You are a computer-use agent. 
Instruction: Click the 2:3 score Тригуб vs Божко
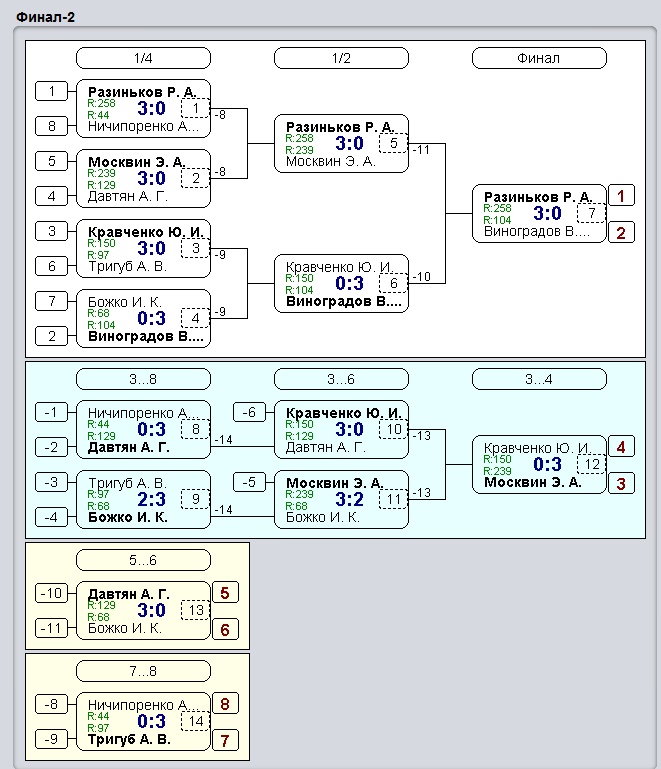coord(152,499)
